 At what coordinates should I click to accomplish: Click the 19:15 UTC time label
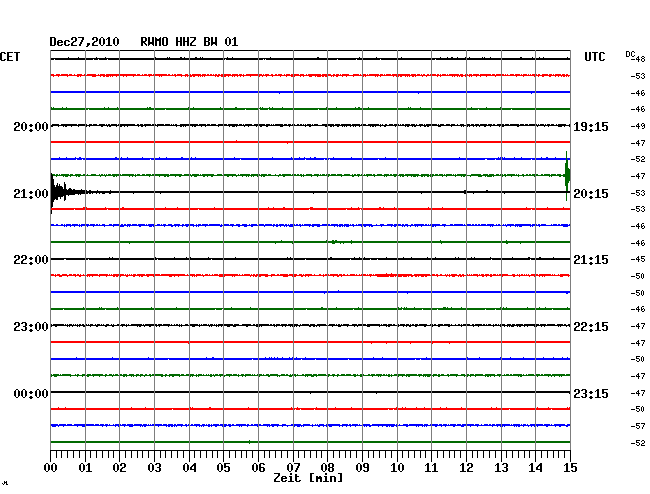point(591,127)
